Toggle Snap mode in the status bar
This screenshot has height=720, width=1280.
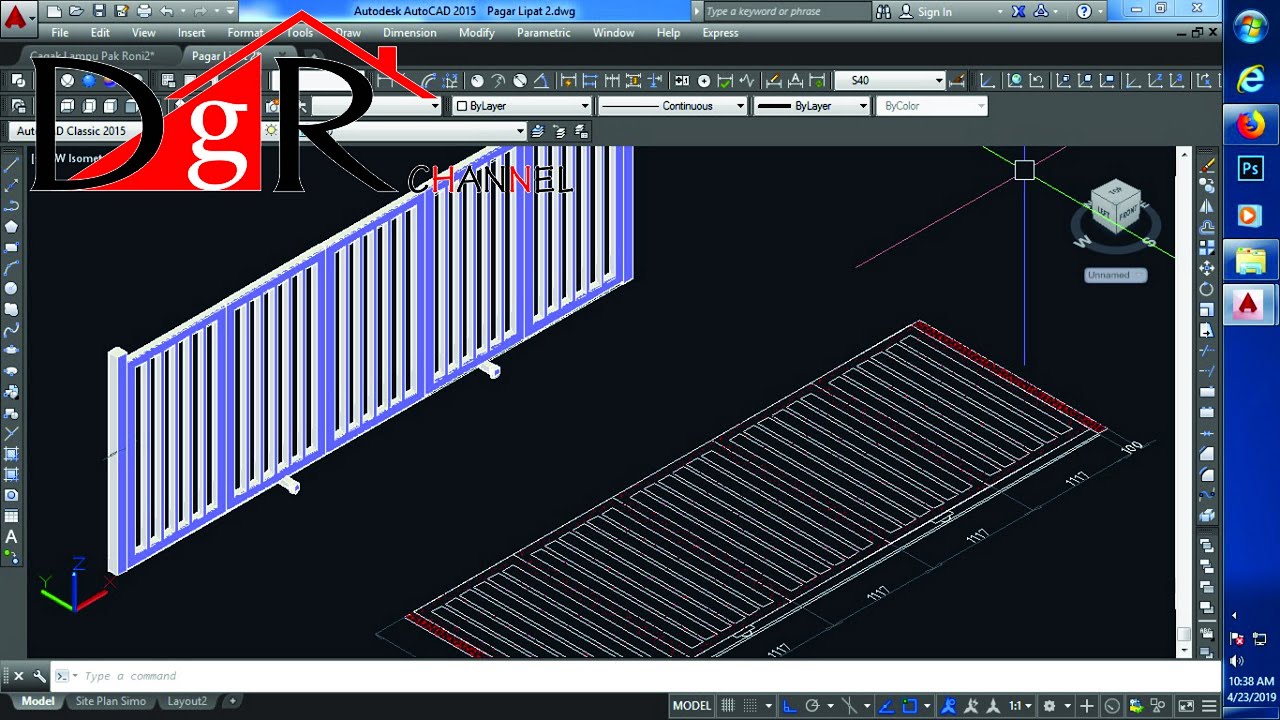[750, 706]
